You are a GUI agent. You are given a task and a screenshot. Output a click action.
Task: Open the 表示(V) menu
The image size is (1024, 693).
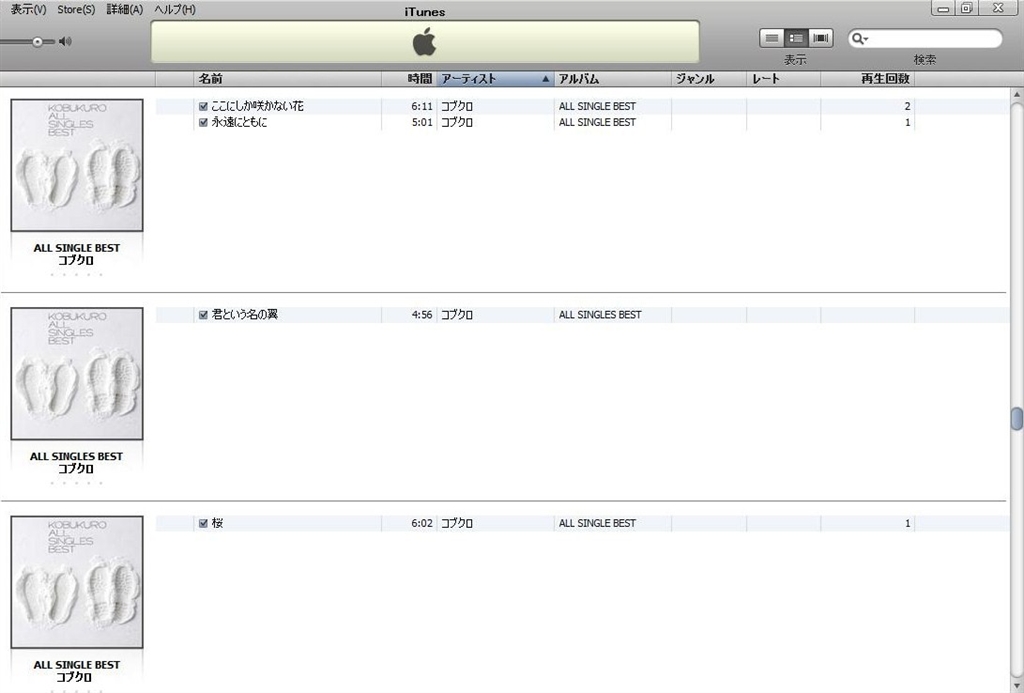click(x=28, y=9)
